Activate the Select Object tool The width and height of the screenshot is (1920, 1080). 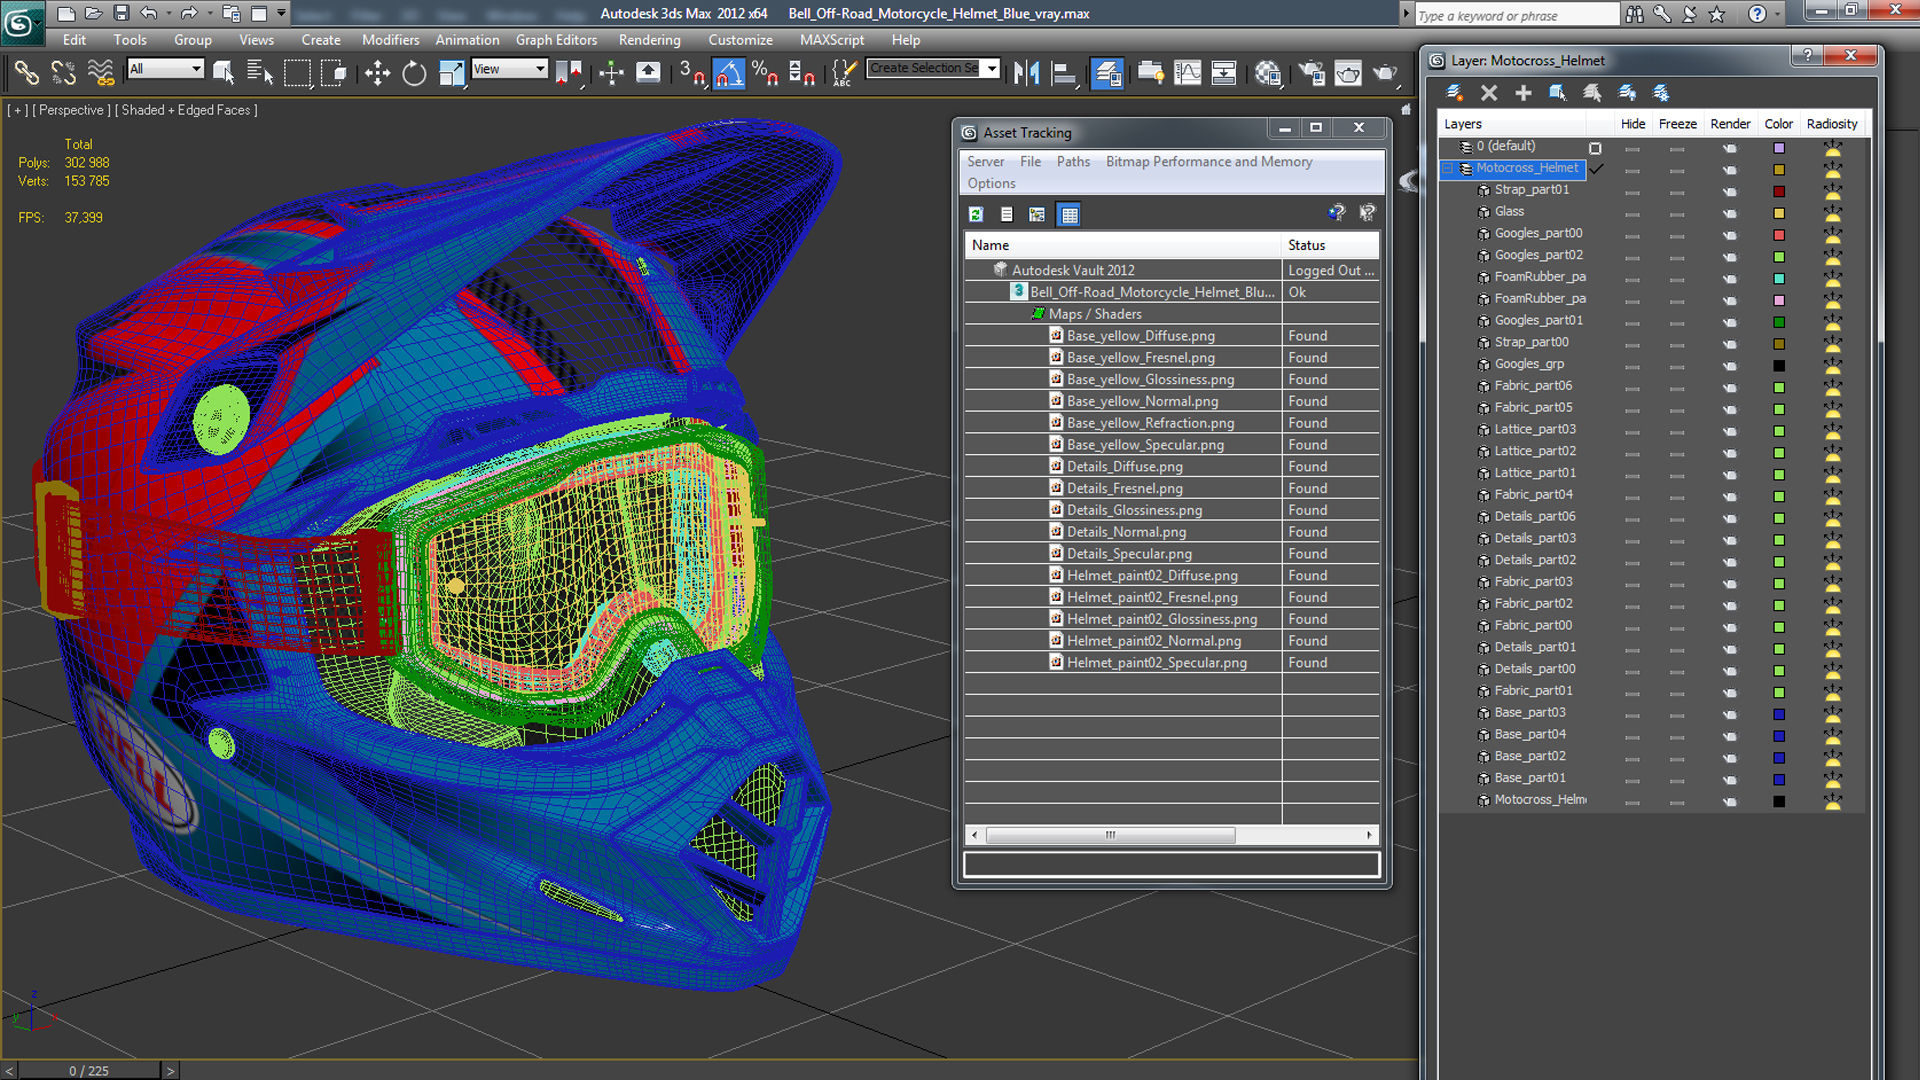pyautogui.click(x=223, y=73)
